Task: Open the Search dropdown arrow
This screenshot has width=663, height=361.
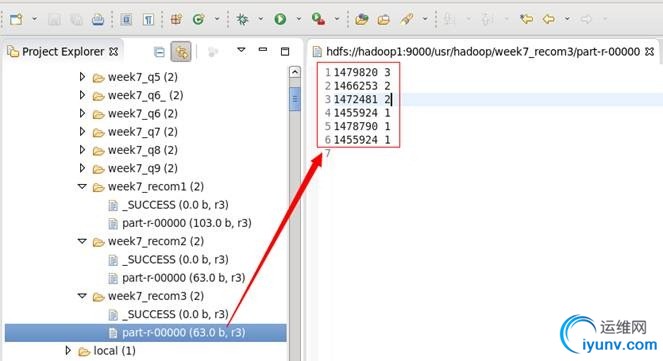Action: pyautogui.click(x=425, y=19)
